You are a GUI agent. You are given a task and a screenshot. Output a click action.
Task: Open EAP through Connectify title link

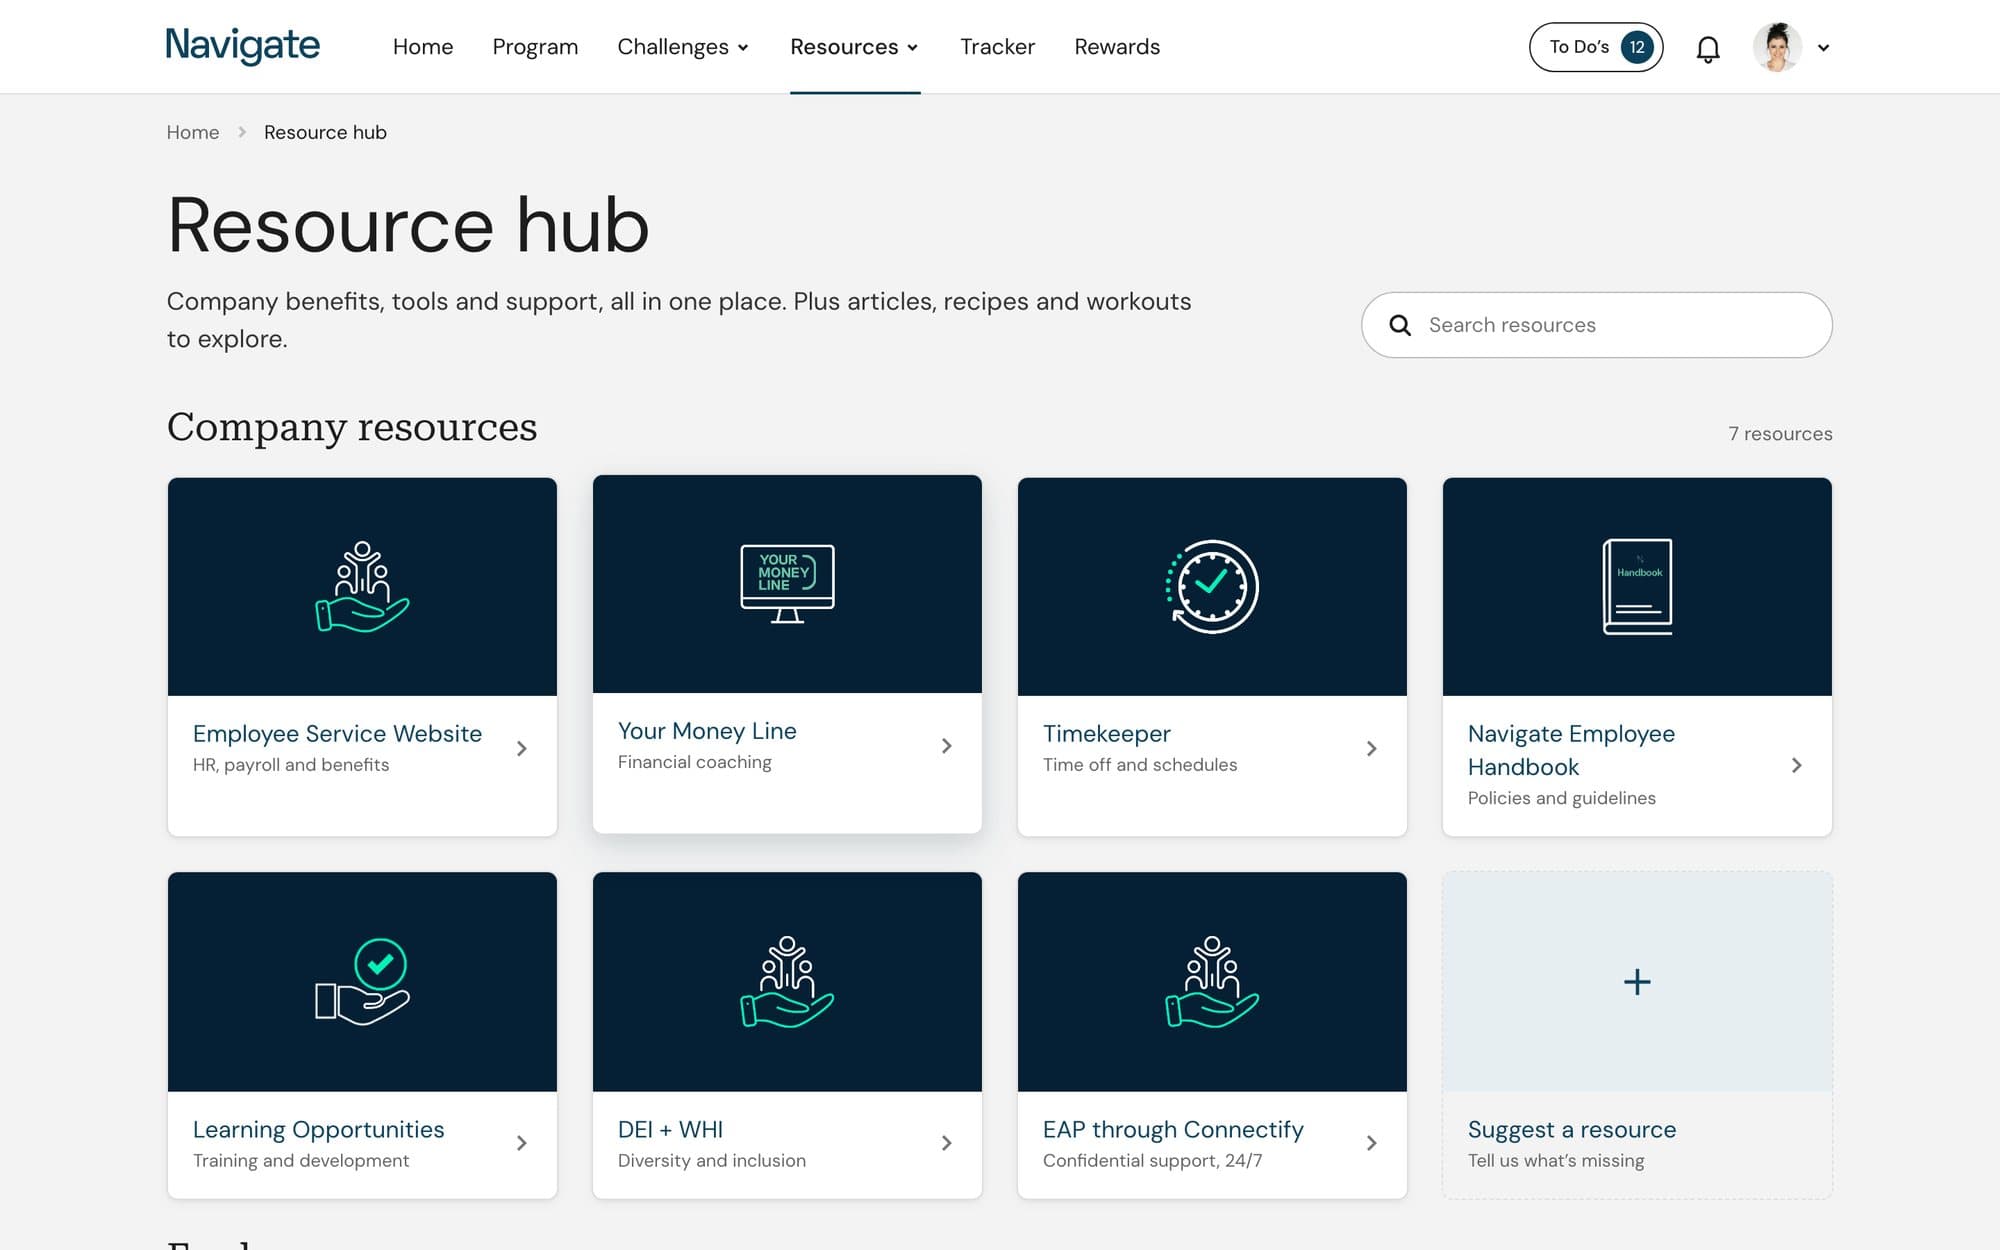pos(1173,1129)
